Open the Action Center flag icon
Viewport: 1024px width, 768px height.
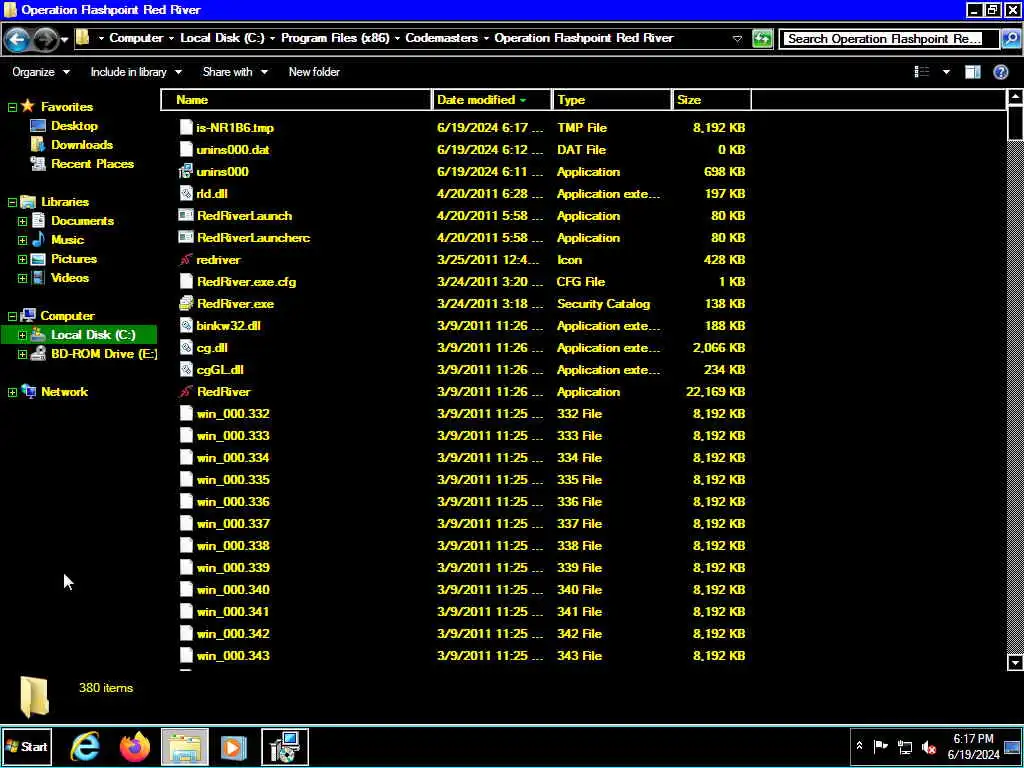pos(881,746)
